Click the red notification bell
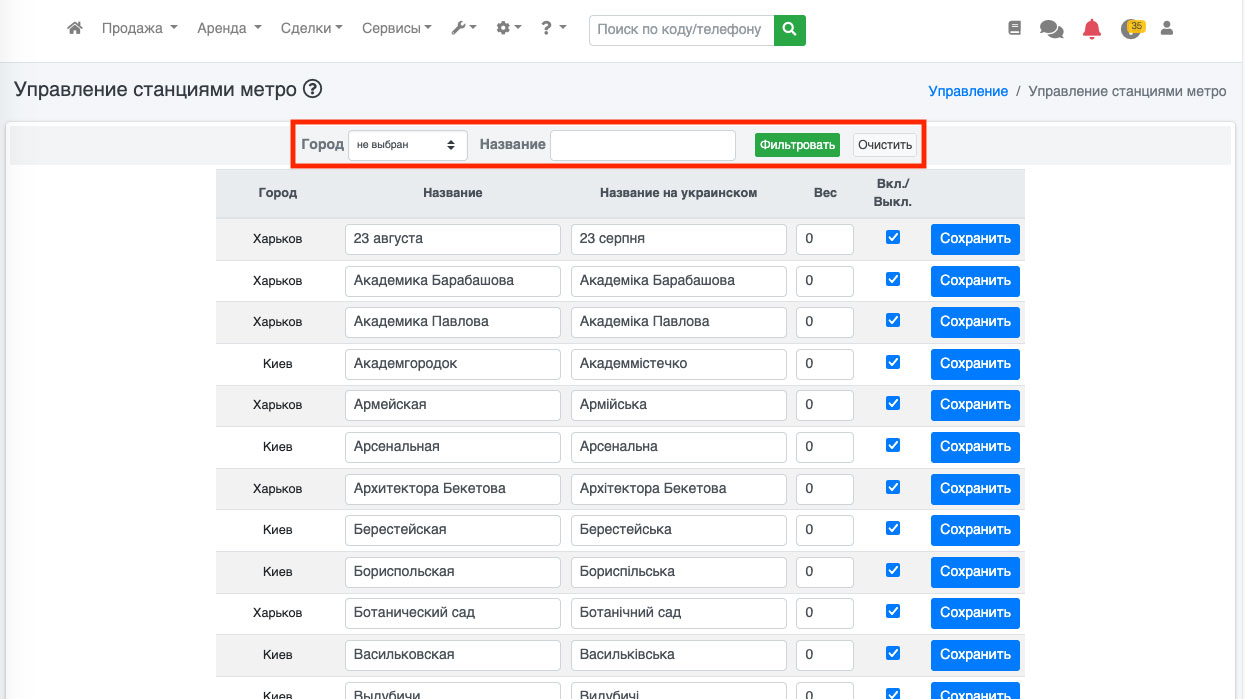1245x699 pixels. tap(1092, 29)
